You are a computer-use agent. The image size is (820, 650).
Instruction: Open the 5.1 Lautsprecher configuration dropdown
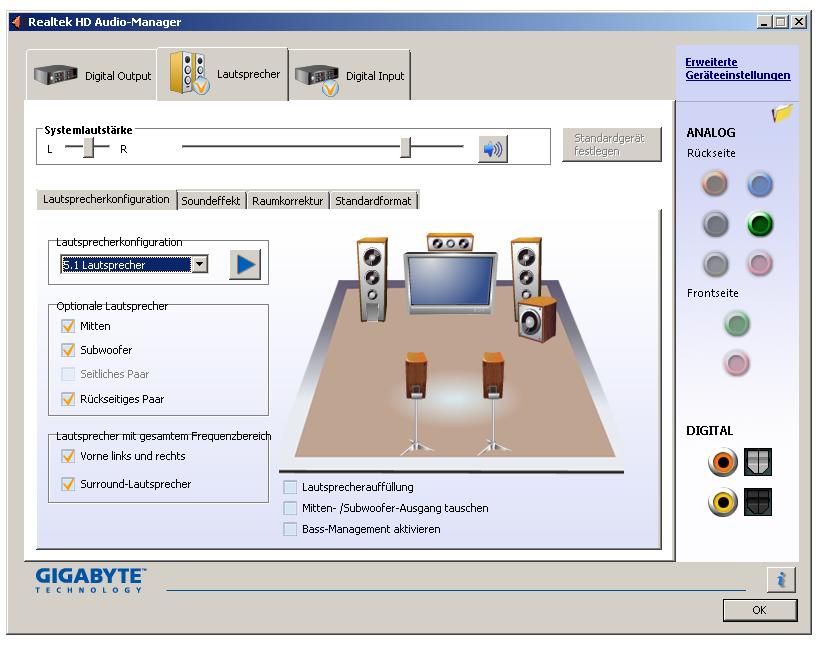[199, 265]
